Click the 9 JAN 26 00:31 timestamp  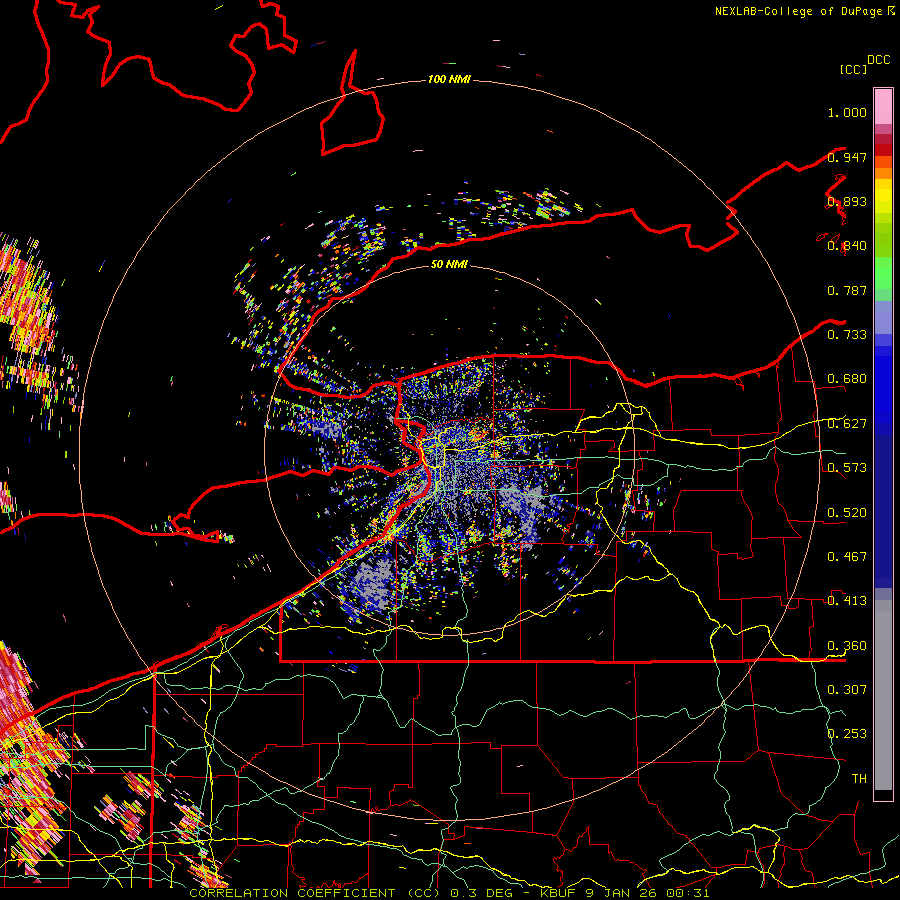pyautogui.click(x=647, y=893)
